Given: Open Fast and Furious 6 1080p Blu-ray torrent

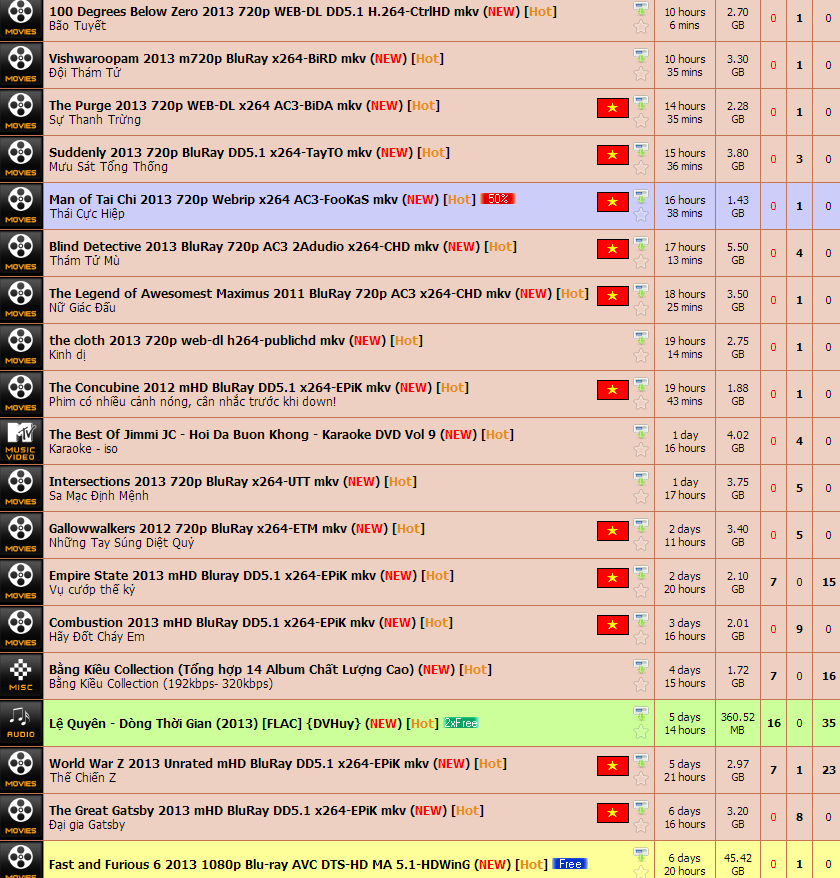Looking at the screenshot, I should 259,865.
